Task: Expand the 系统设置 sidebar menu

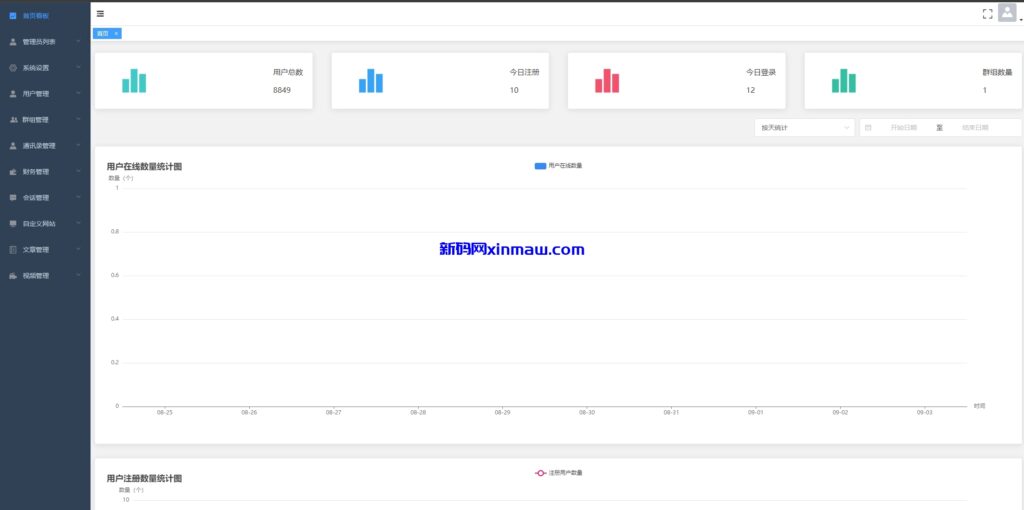Action: (44, 68)
